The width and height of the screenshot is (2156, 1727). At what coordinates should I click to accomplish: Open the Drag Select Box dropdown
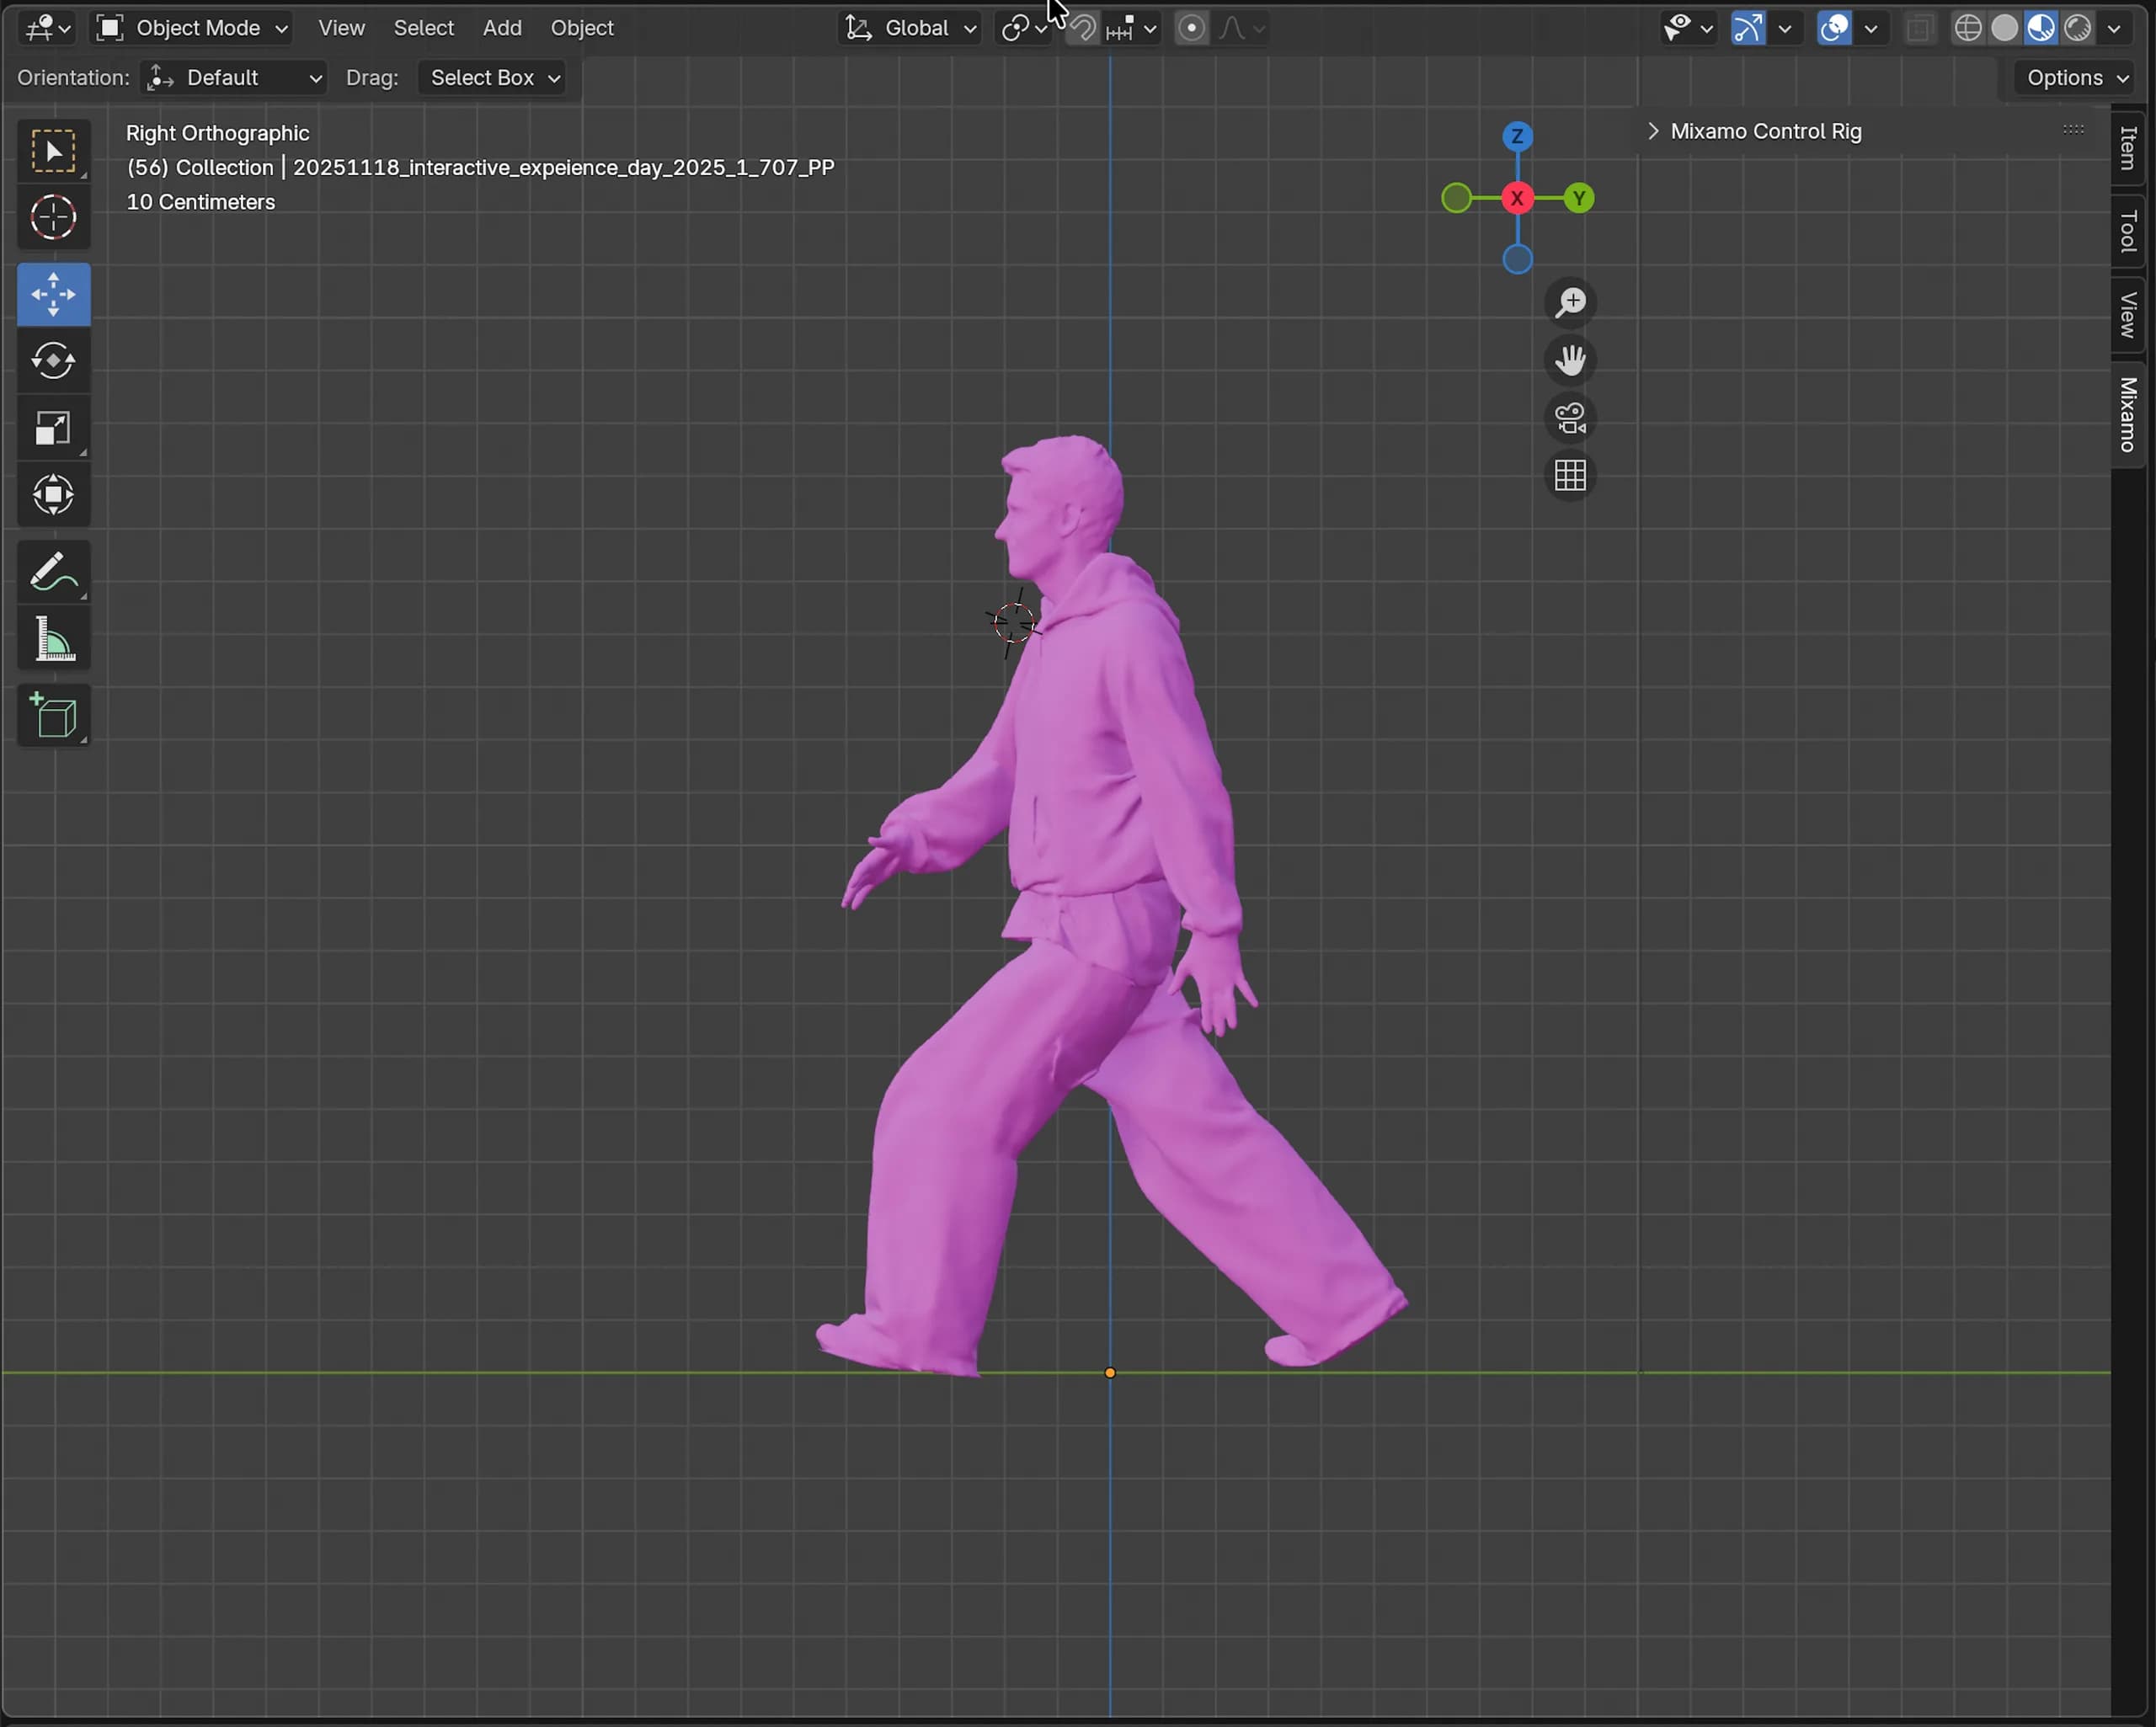click(x=493, y=78)
